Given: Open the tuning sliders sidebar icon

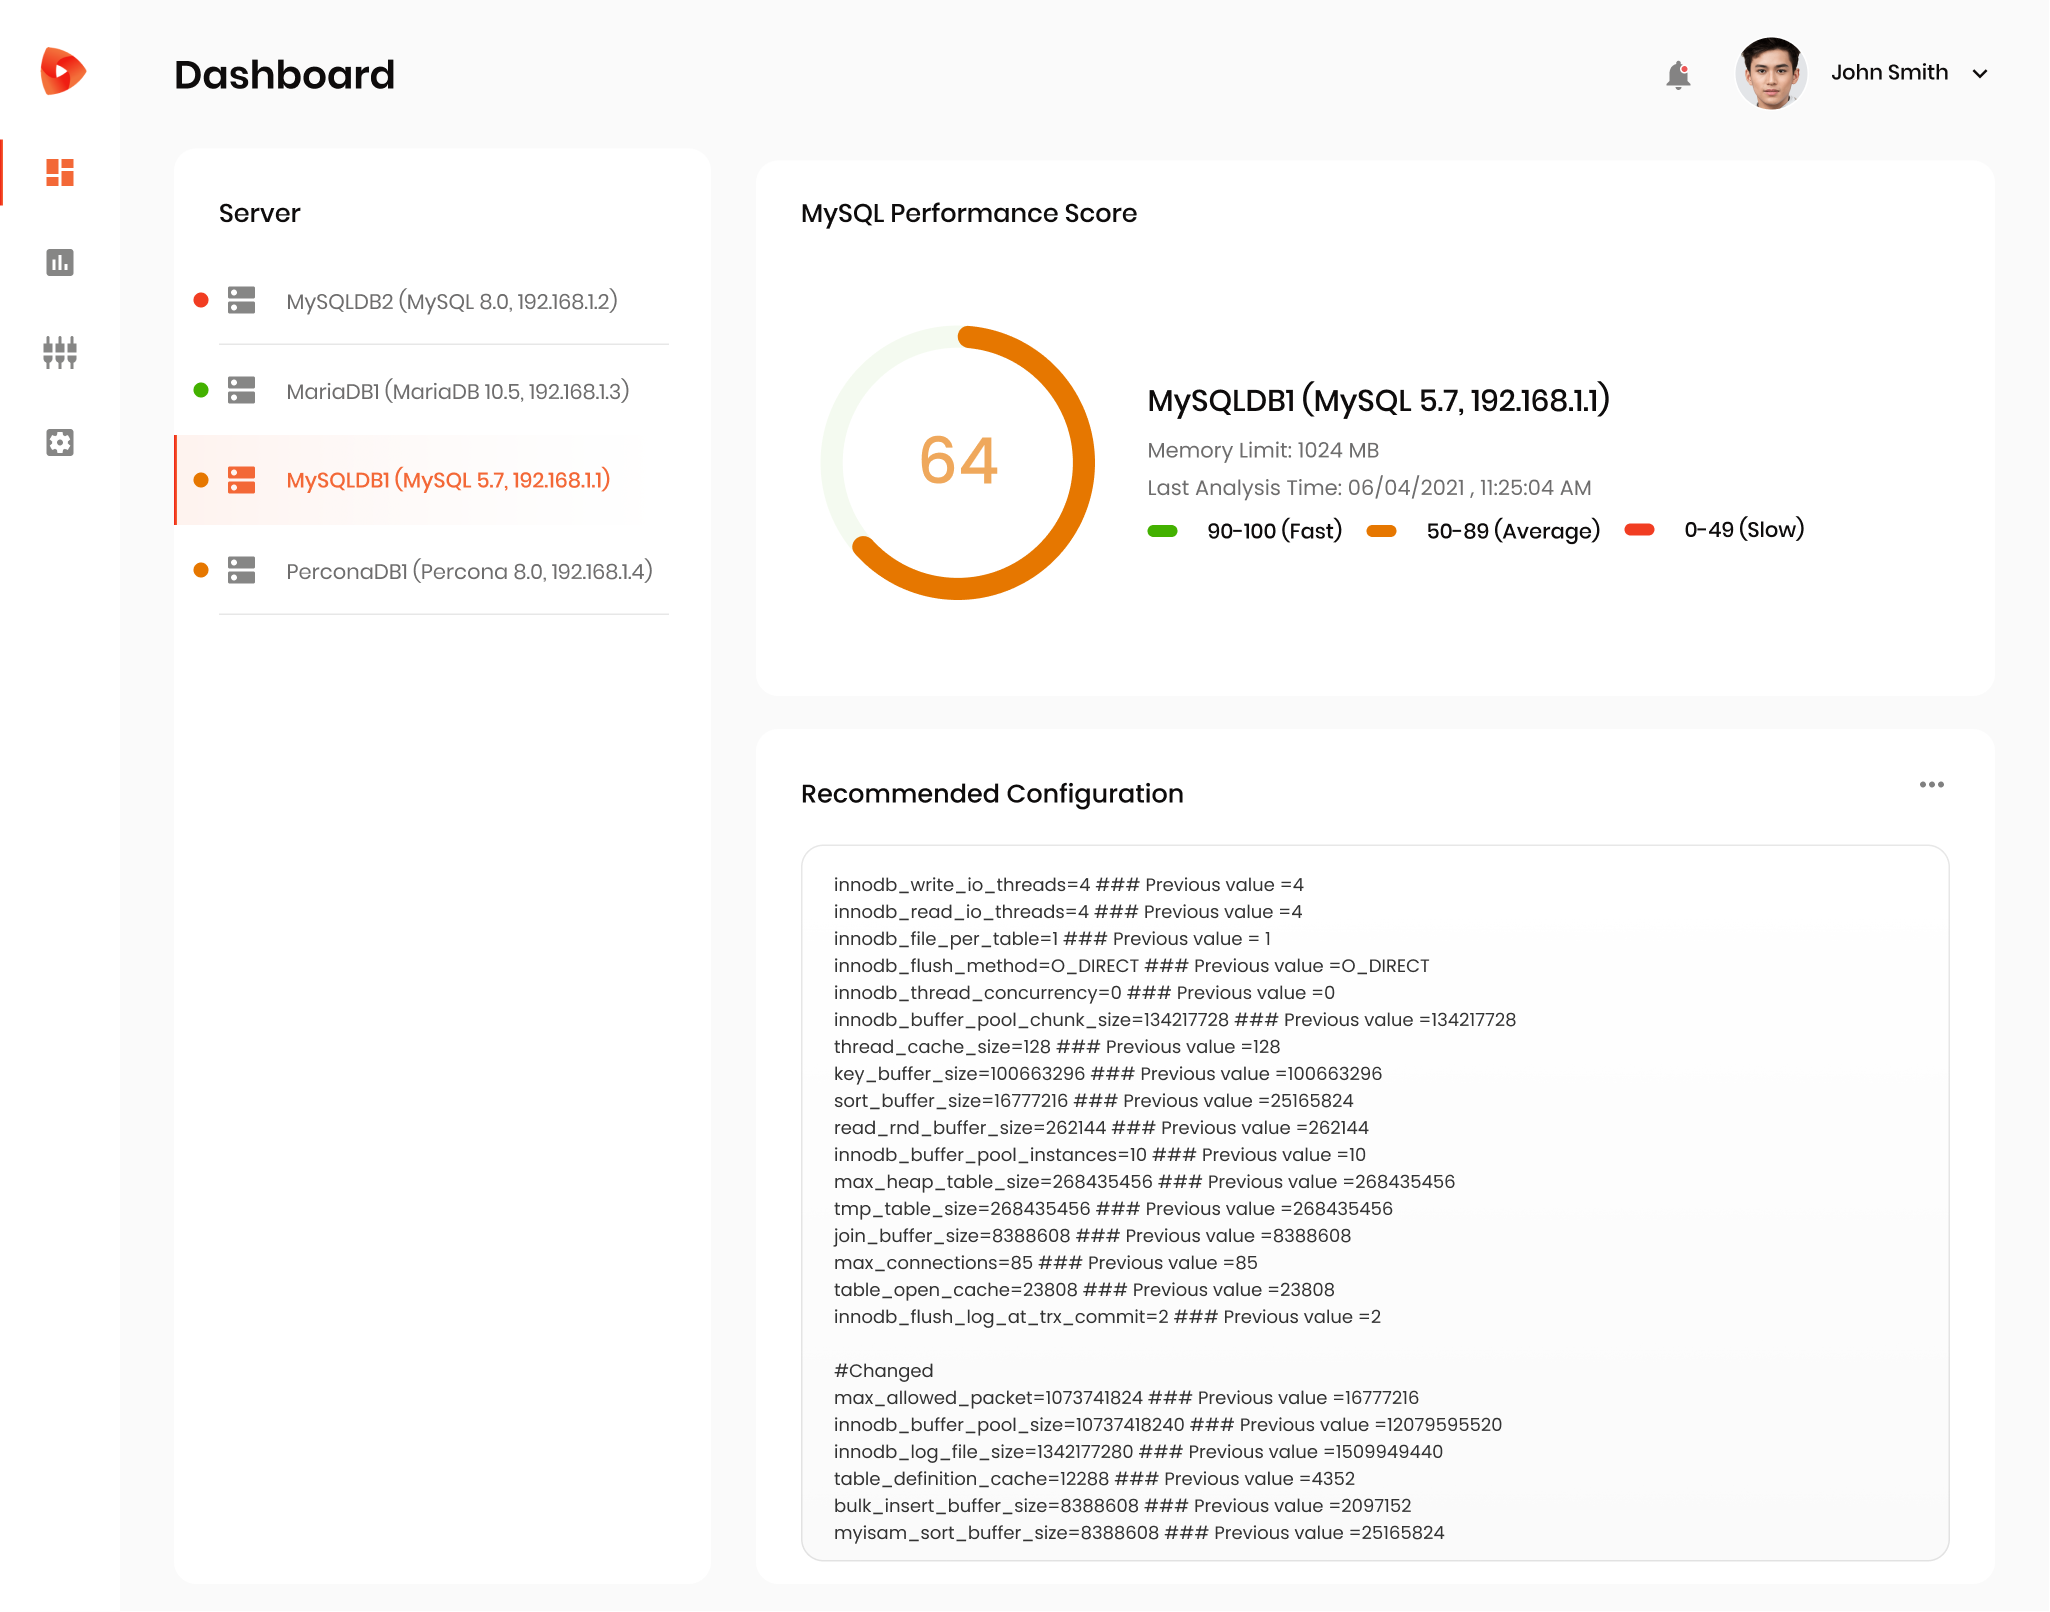Looking at the screenshot, I should (60, 352).
